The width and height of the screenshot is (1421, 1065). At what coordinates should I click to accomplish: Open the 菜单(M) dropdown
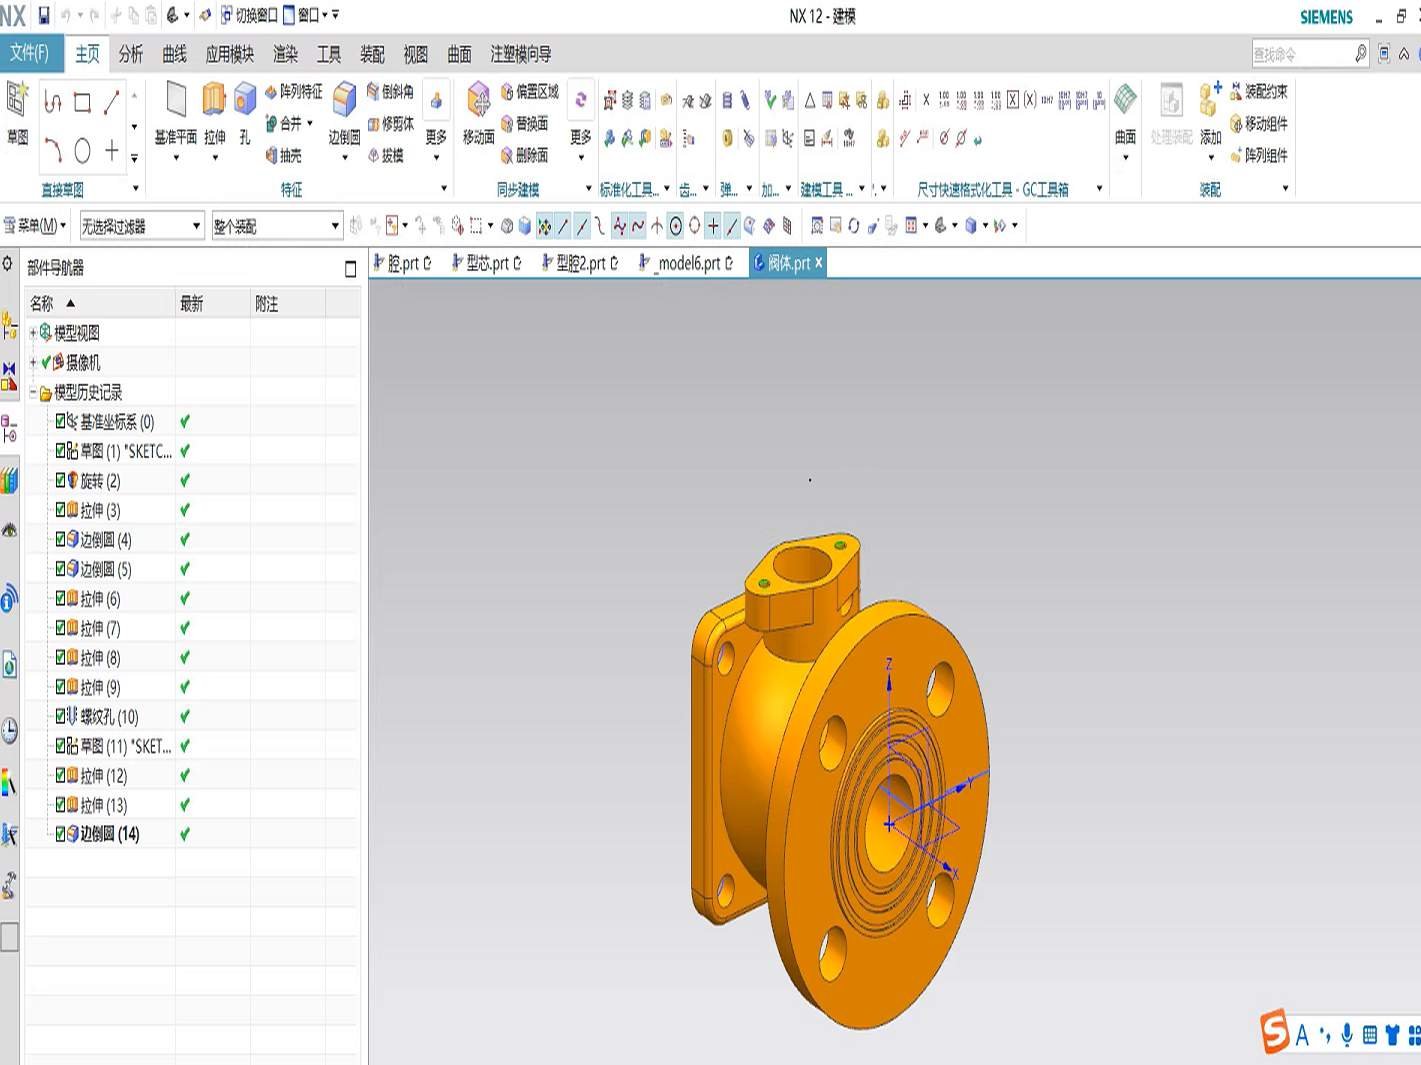[35, 226]
